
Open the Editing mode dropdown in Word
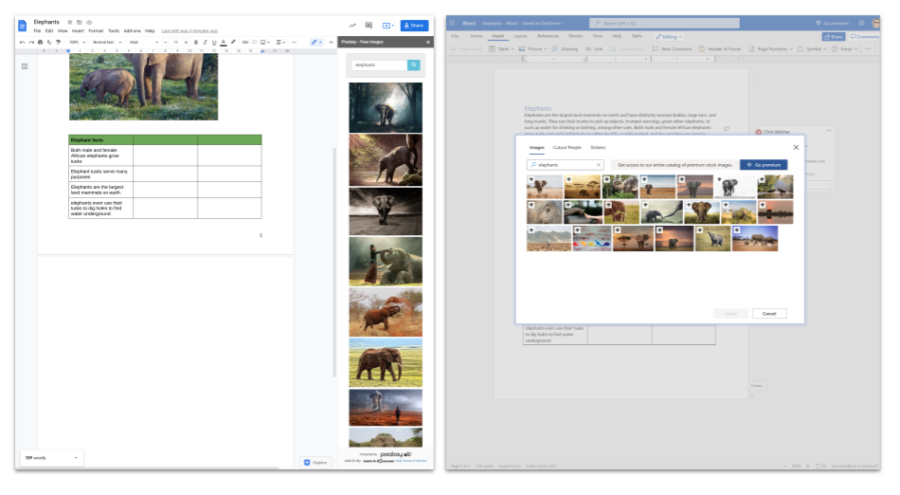[669, 36]
